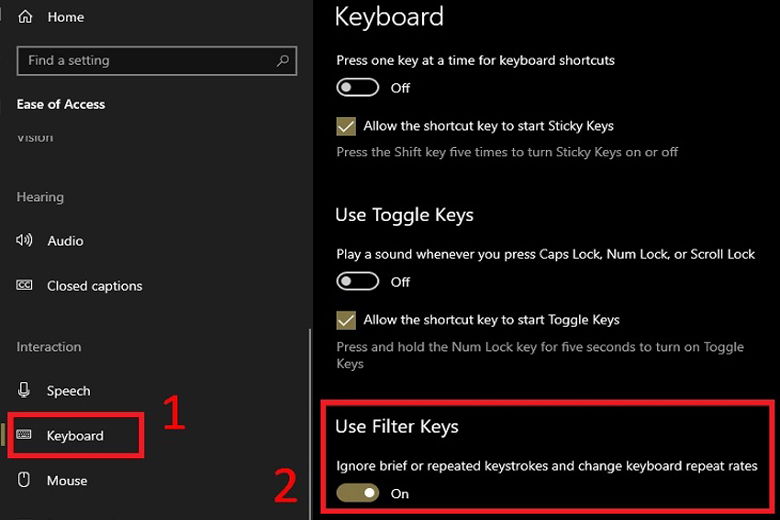The width and height of the screenshot is (780, 520).
Task: Select Mouse in the Interaction section
Action: (67, 481)
